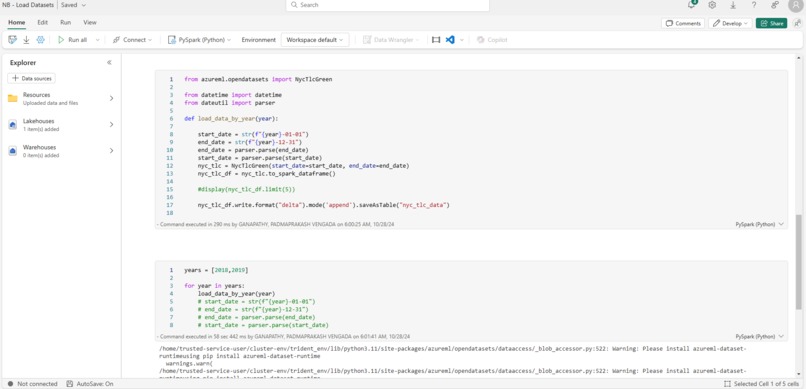The width and height of the screenshot is (806, 389).
Task: Click the Lakehouses icon
Action: click(13, 124)
